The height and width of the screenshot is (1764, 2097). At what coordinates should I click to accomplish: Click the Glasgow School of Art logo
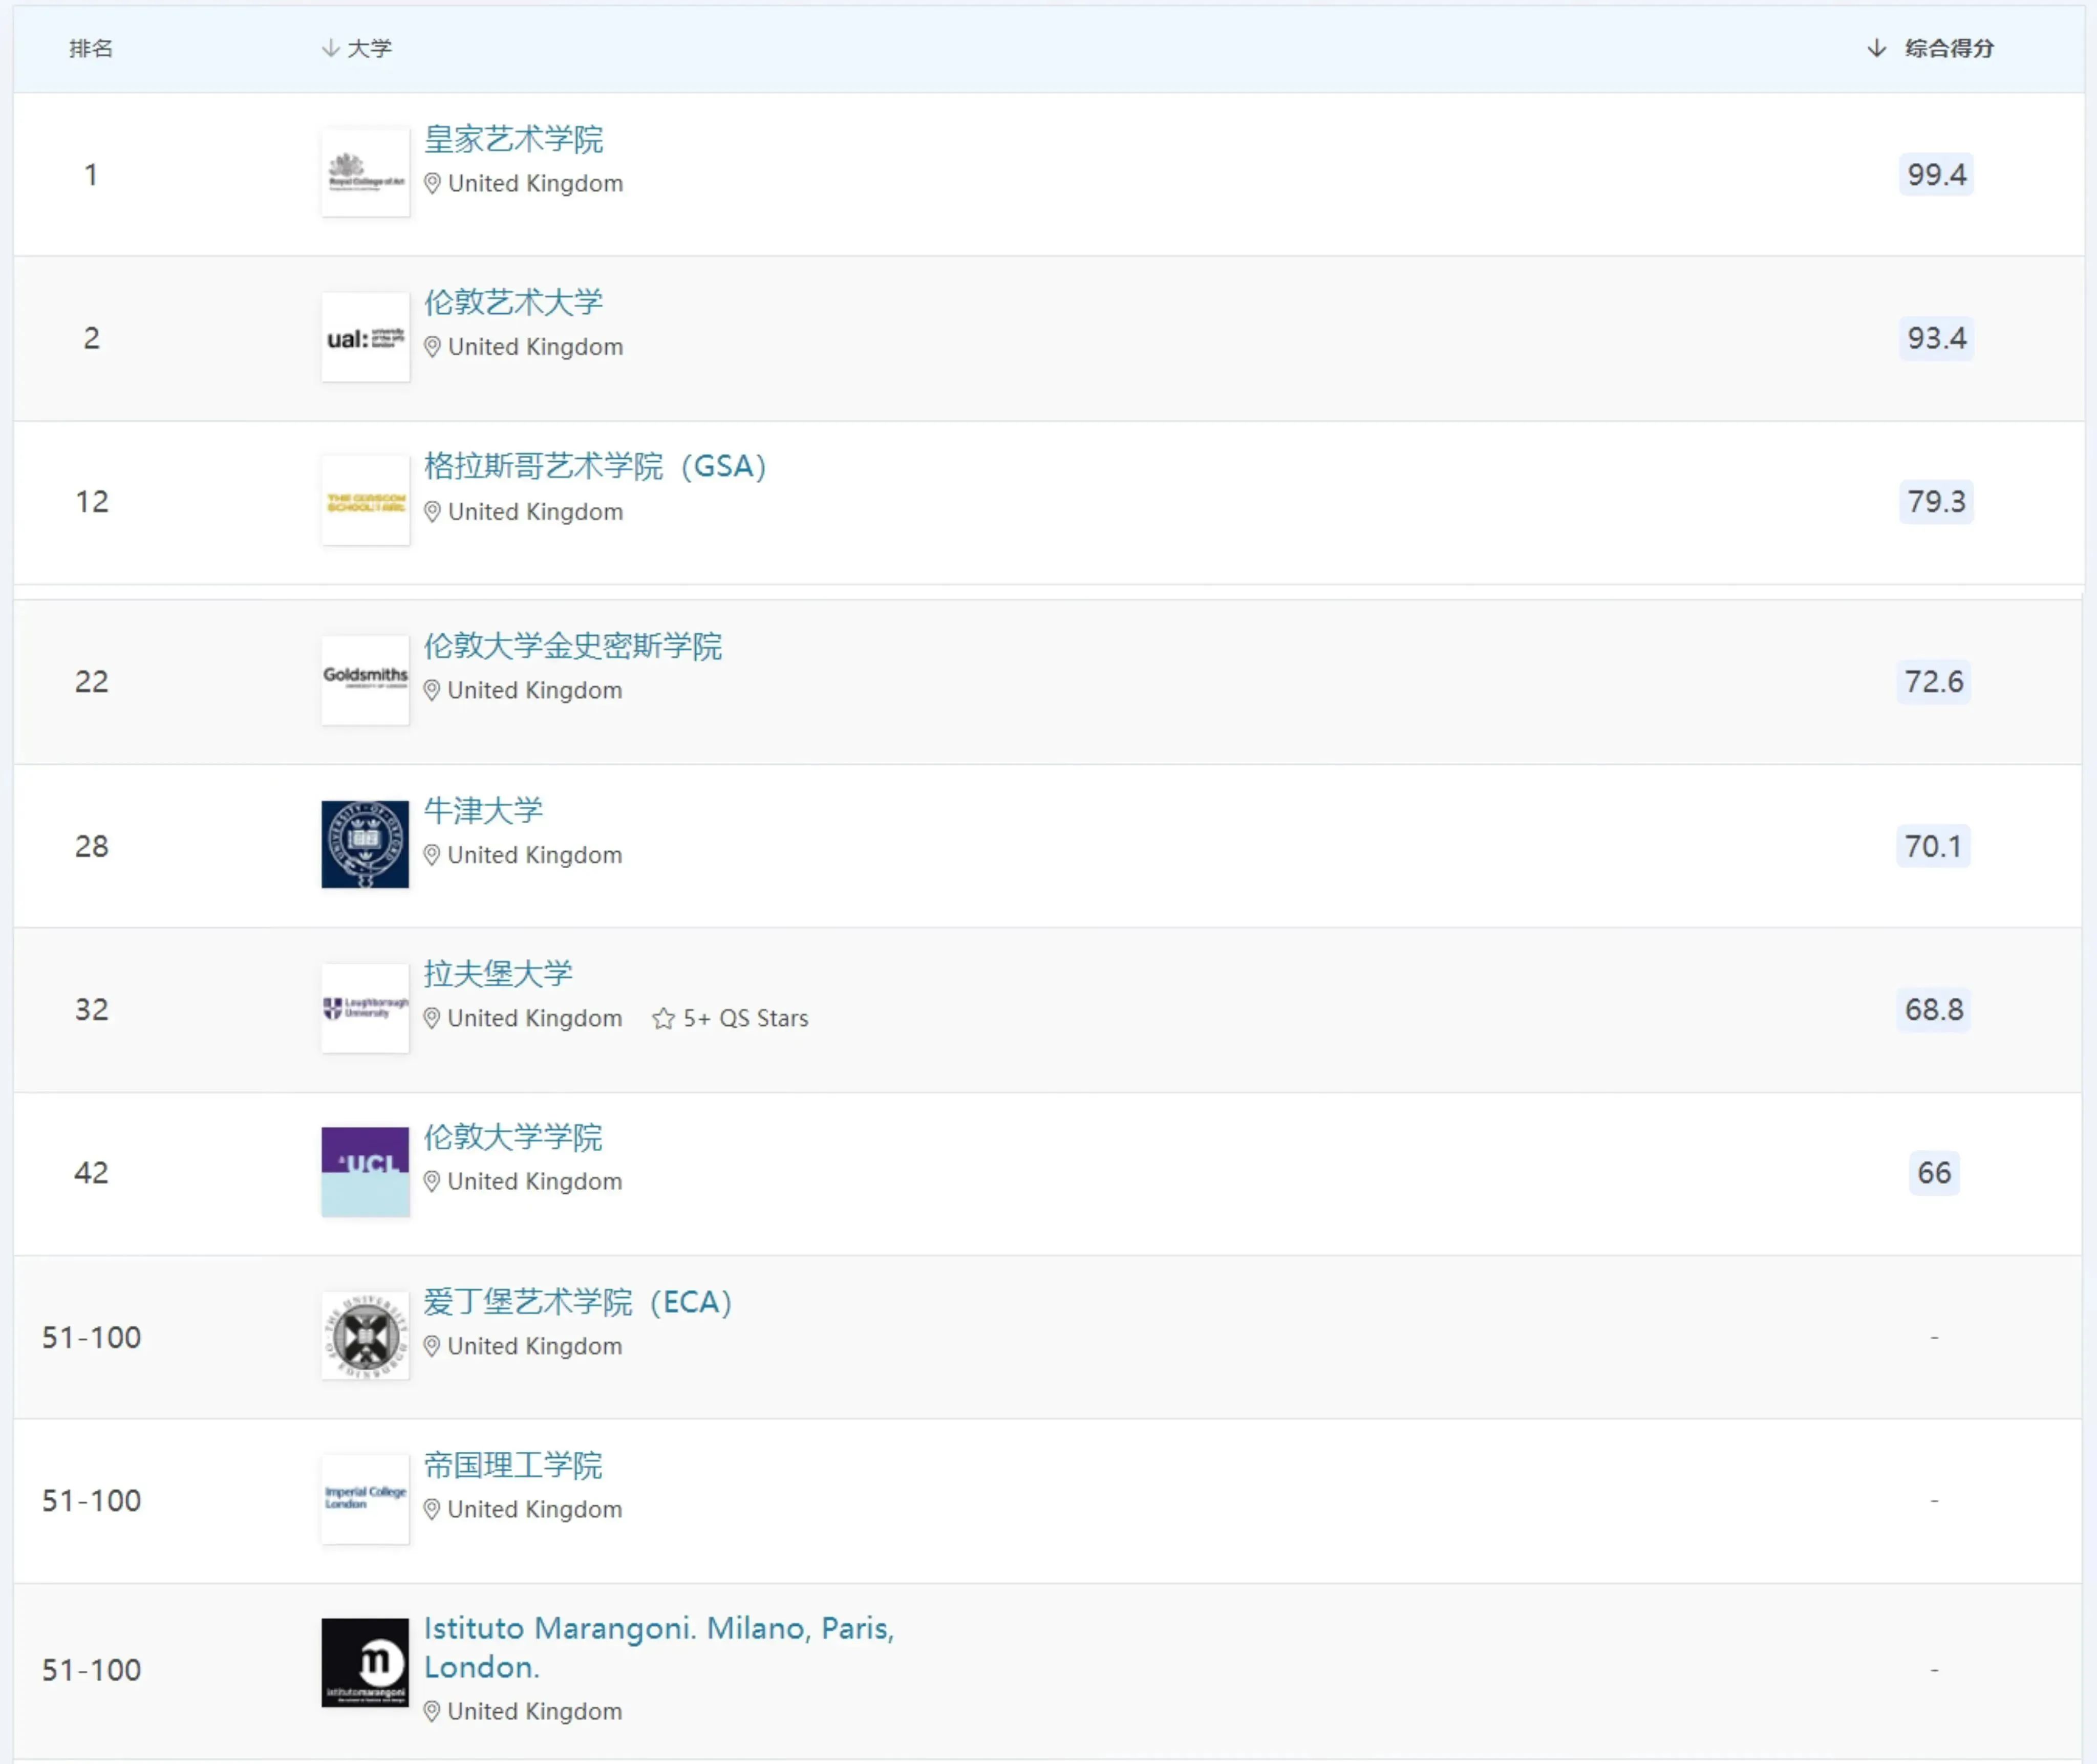tap(365, 500)
